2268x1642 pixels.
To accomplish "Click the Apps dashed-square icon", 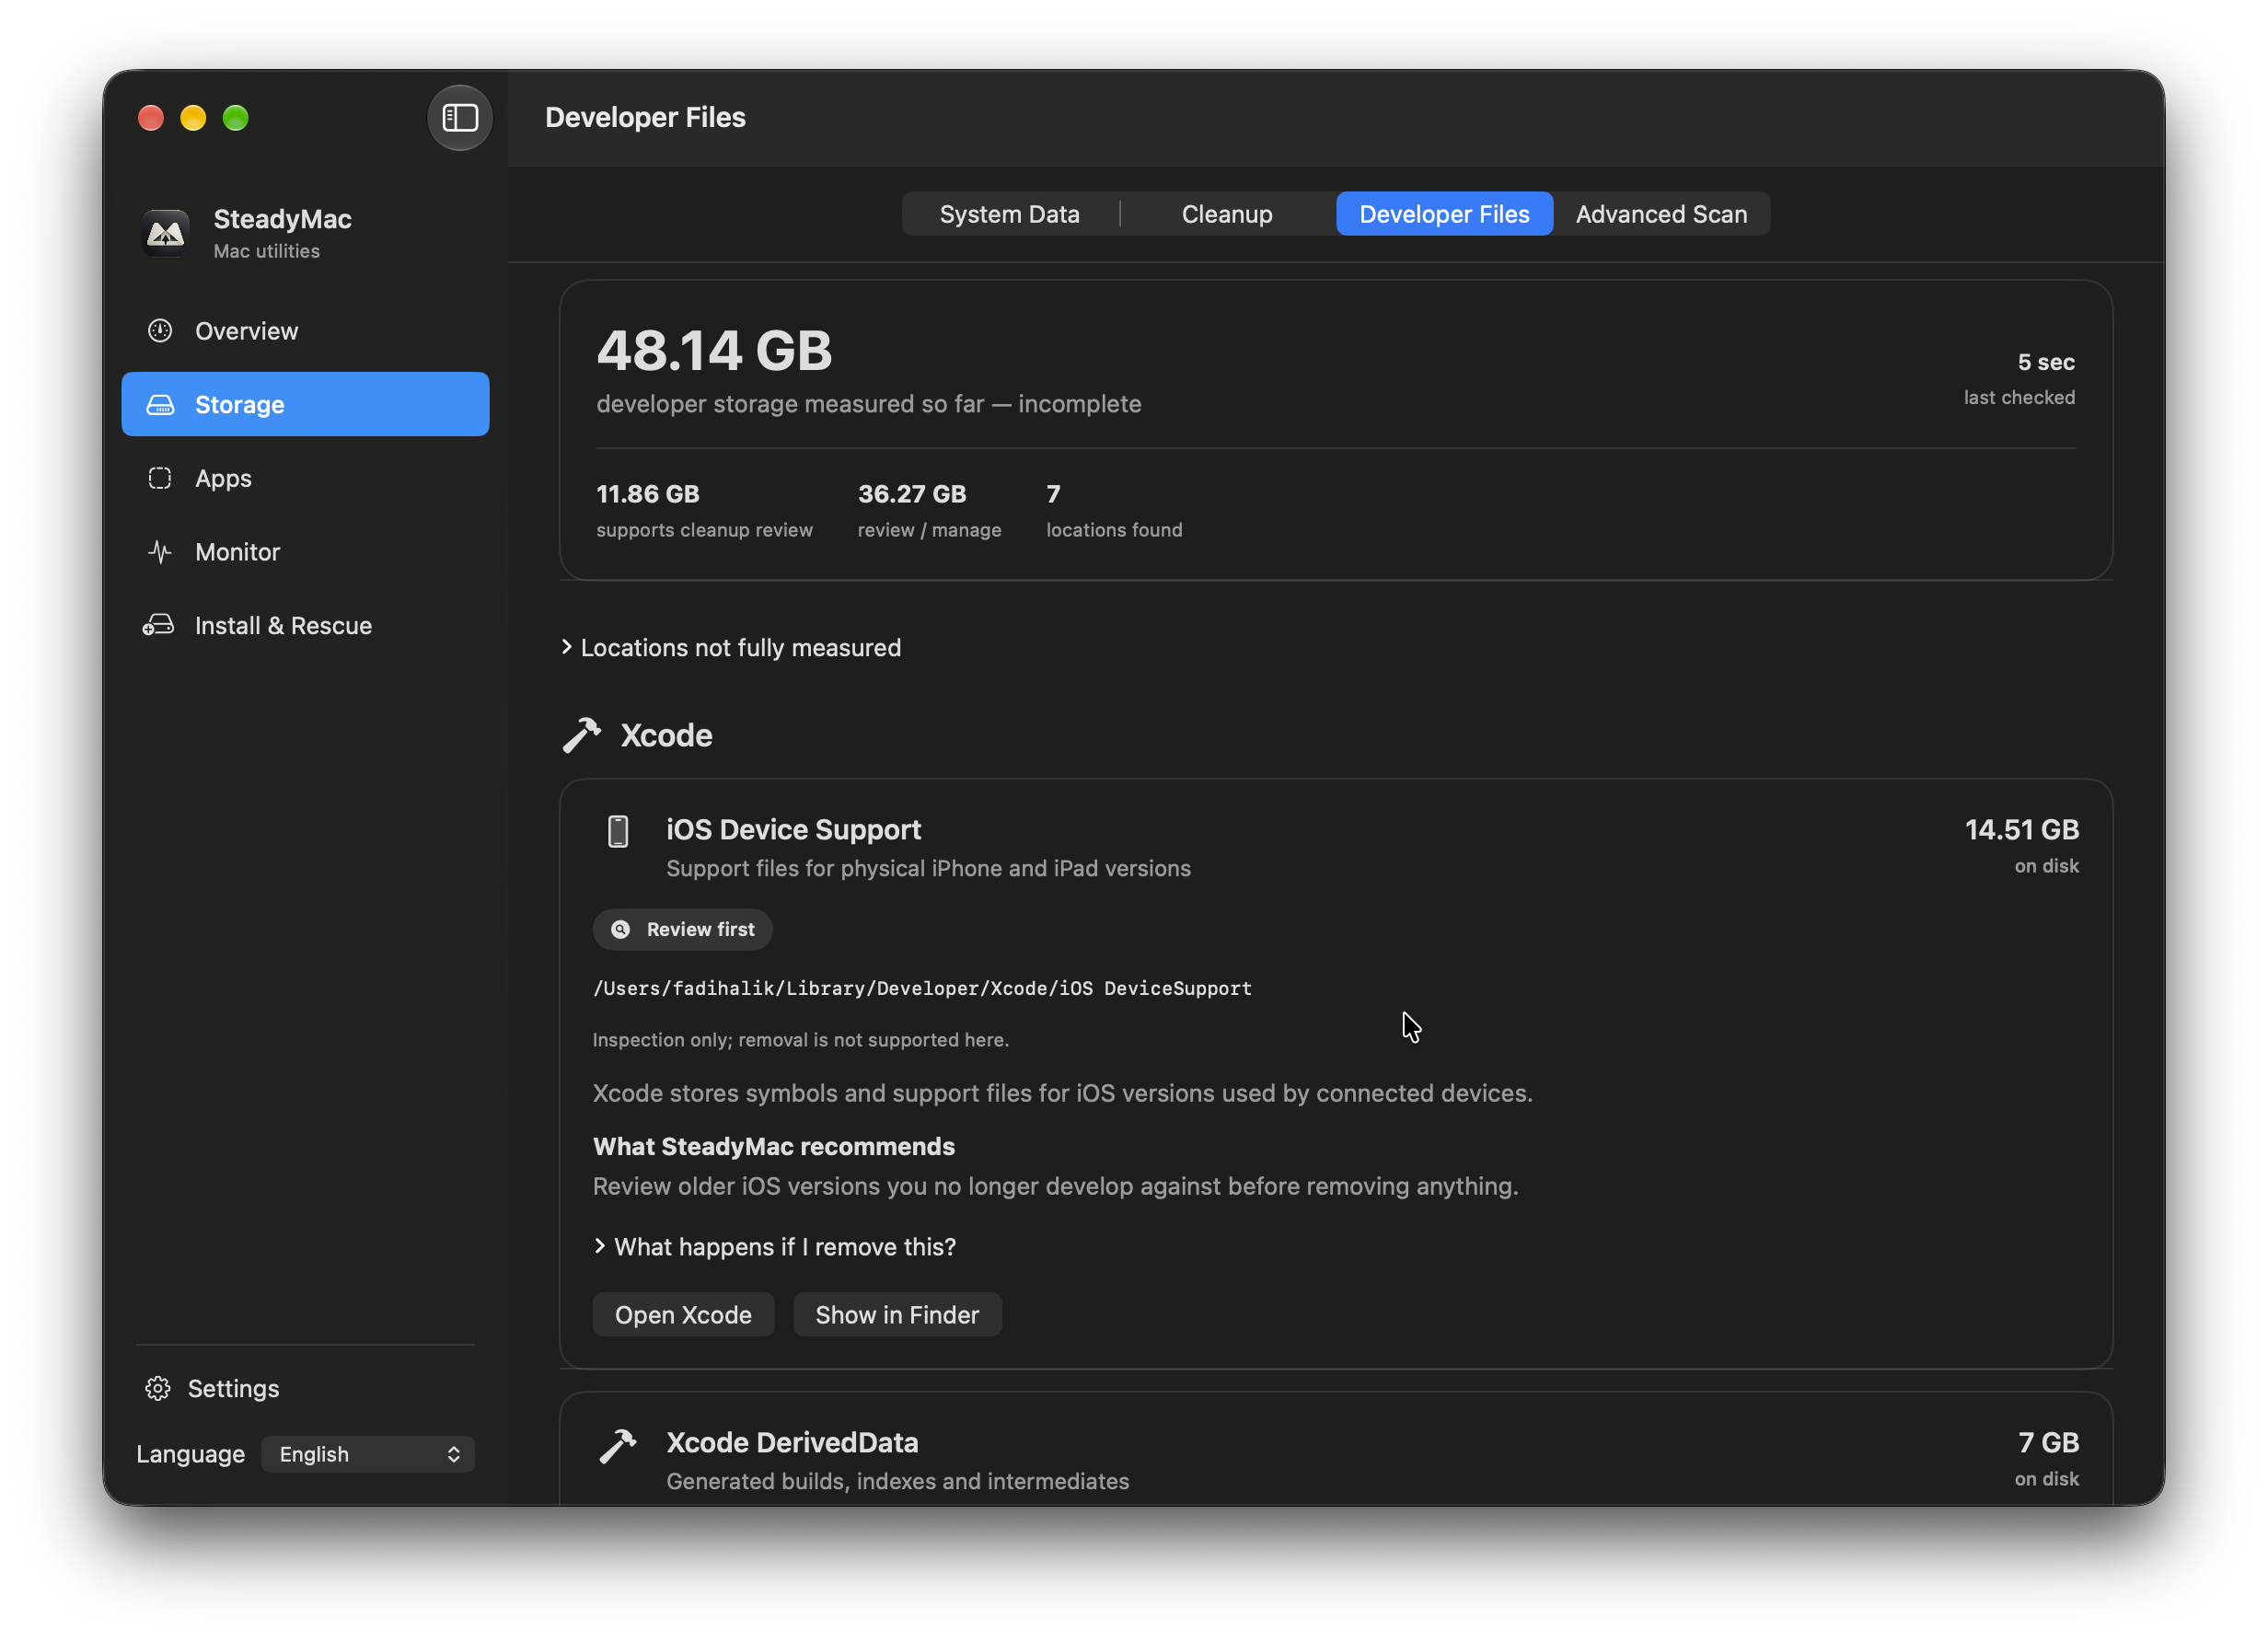I will (160, 478).
